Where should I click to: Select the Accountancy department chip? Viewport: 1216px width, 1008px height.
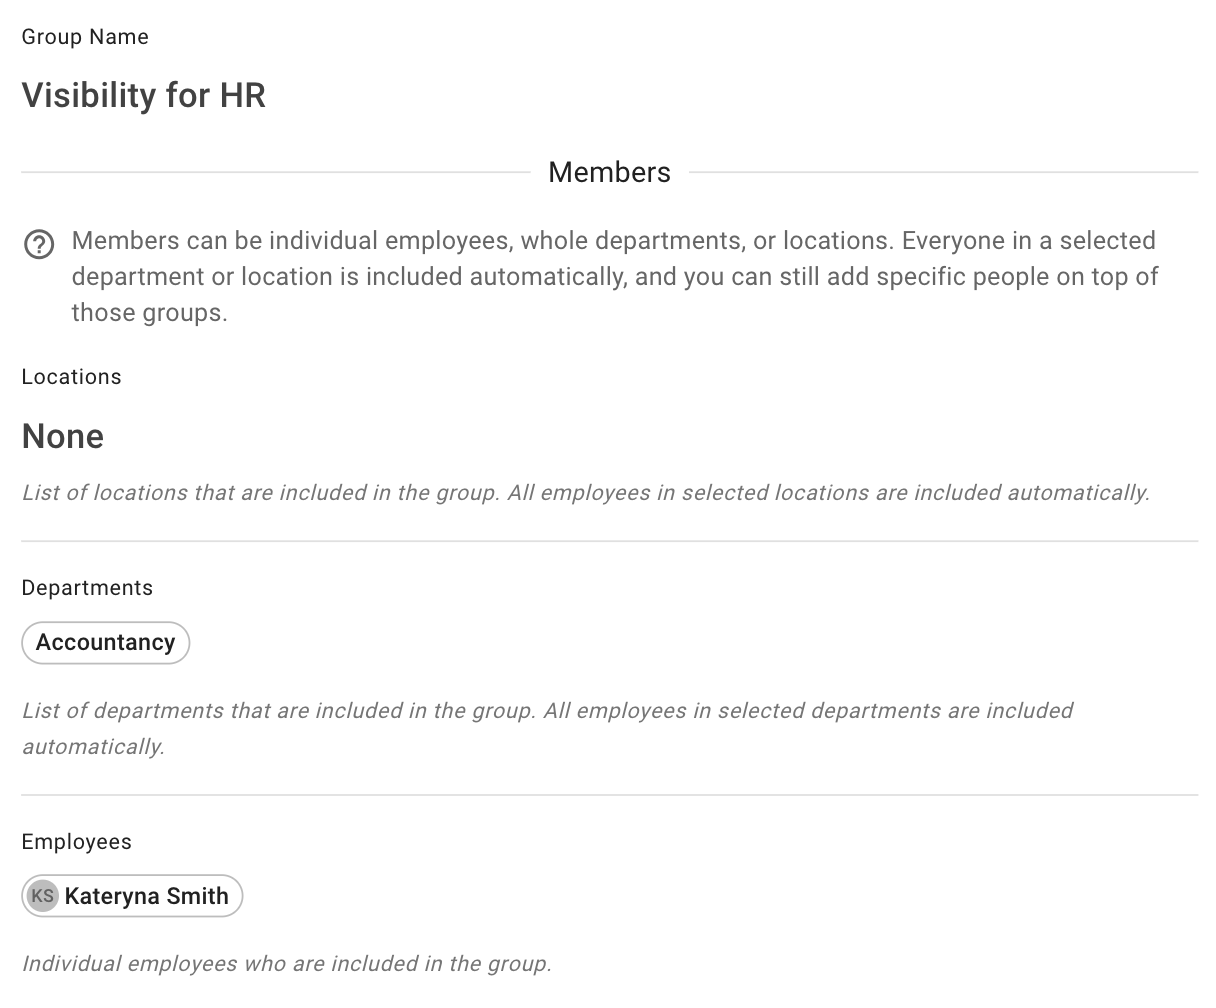105,643
